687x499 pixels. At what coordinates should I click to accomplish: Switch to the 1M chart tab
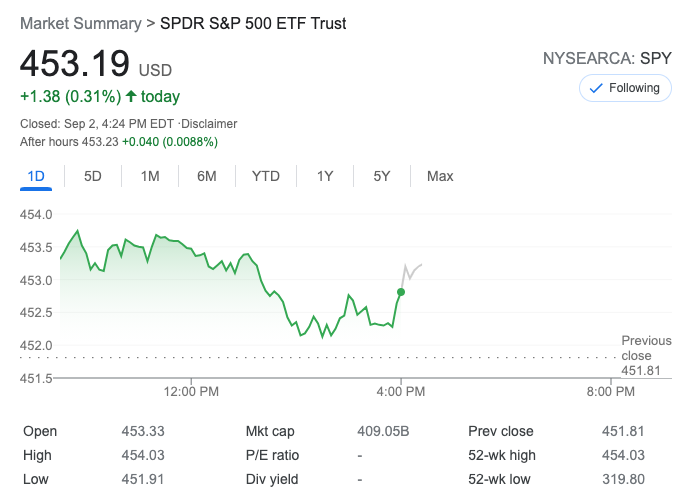150,176
